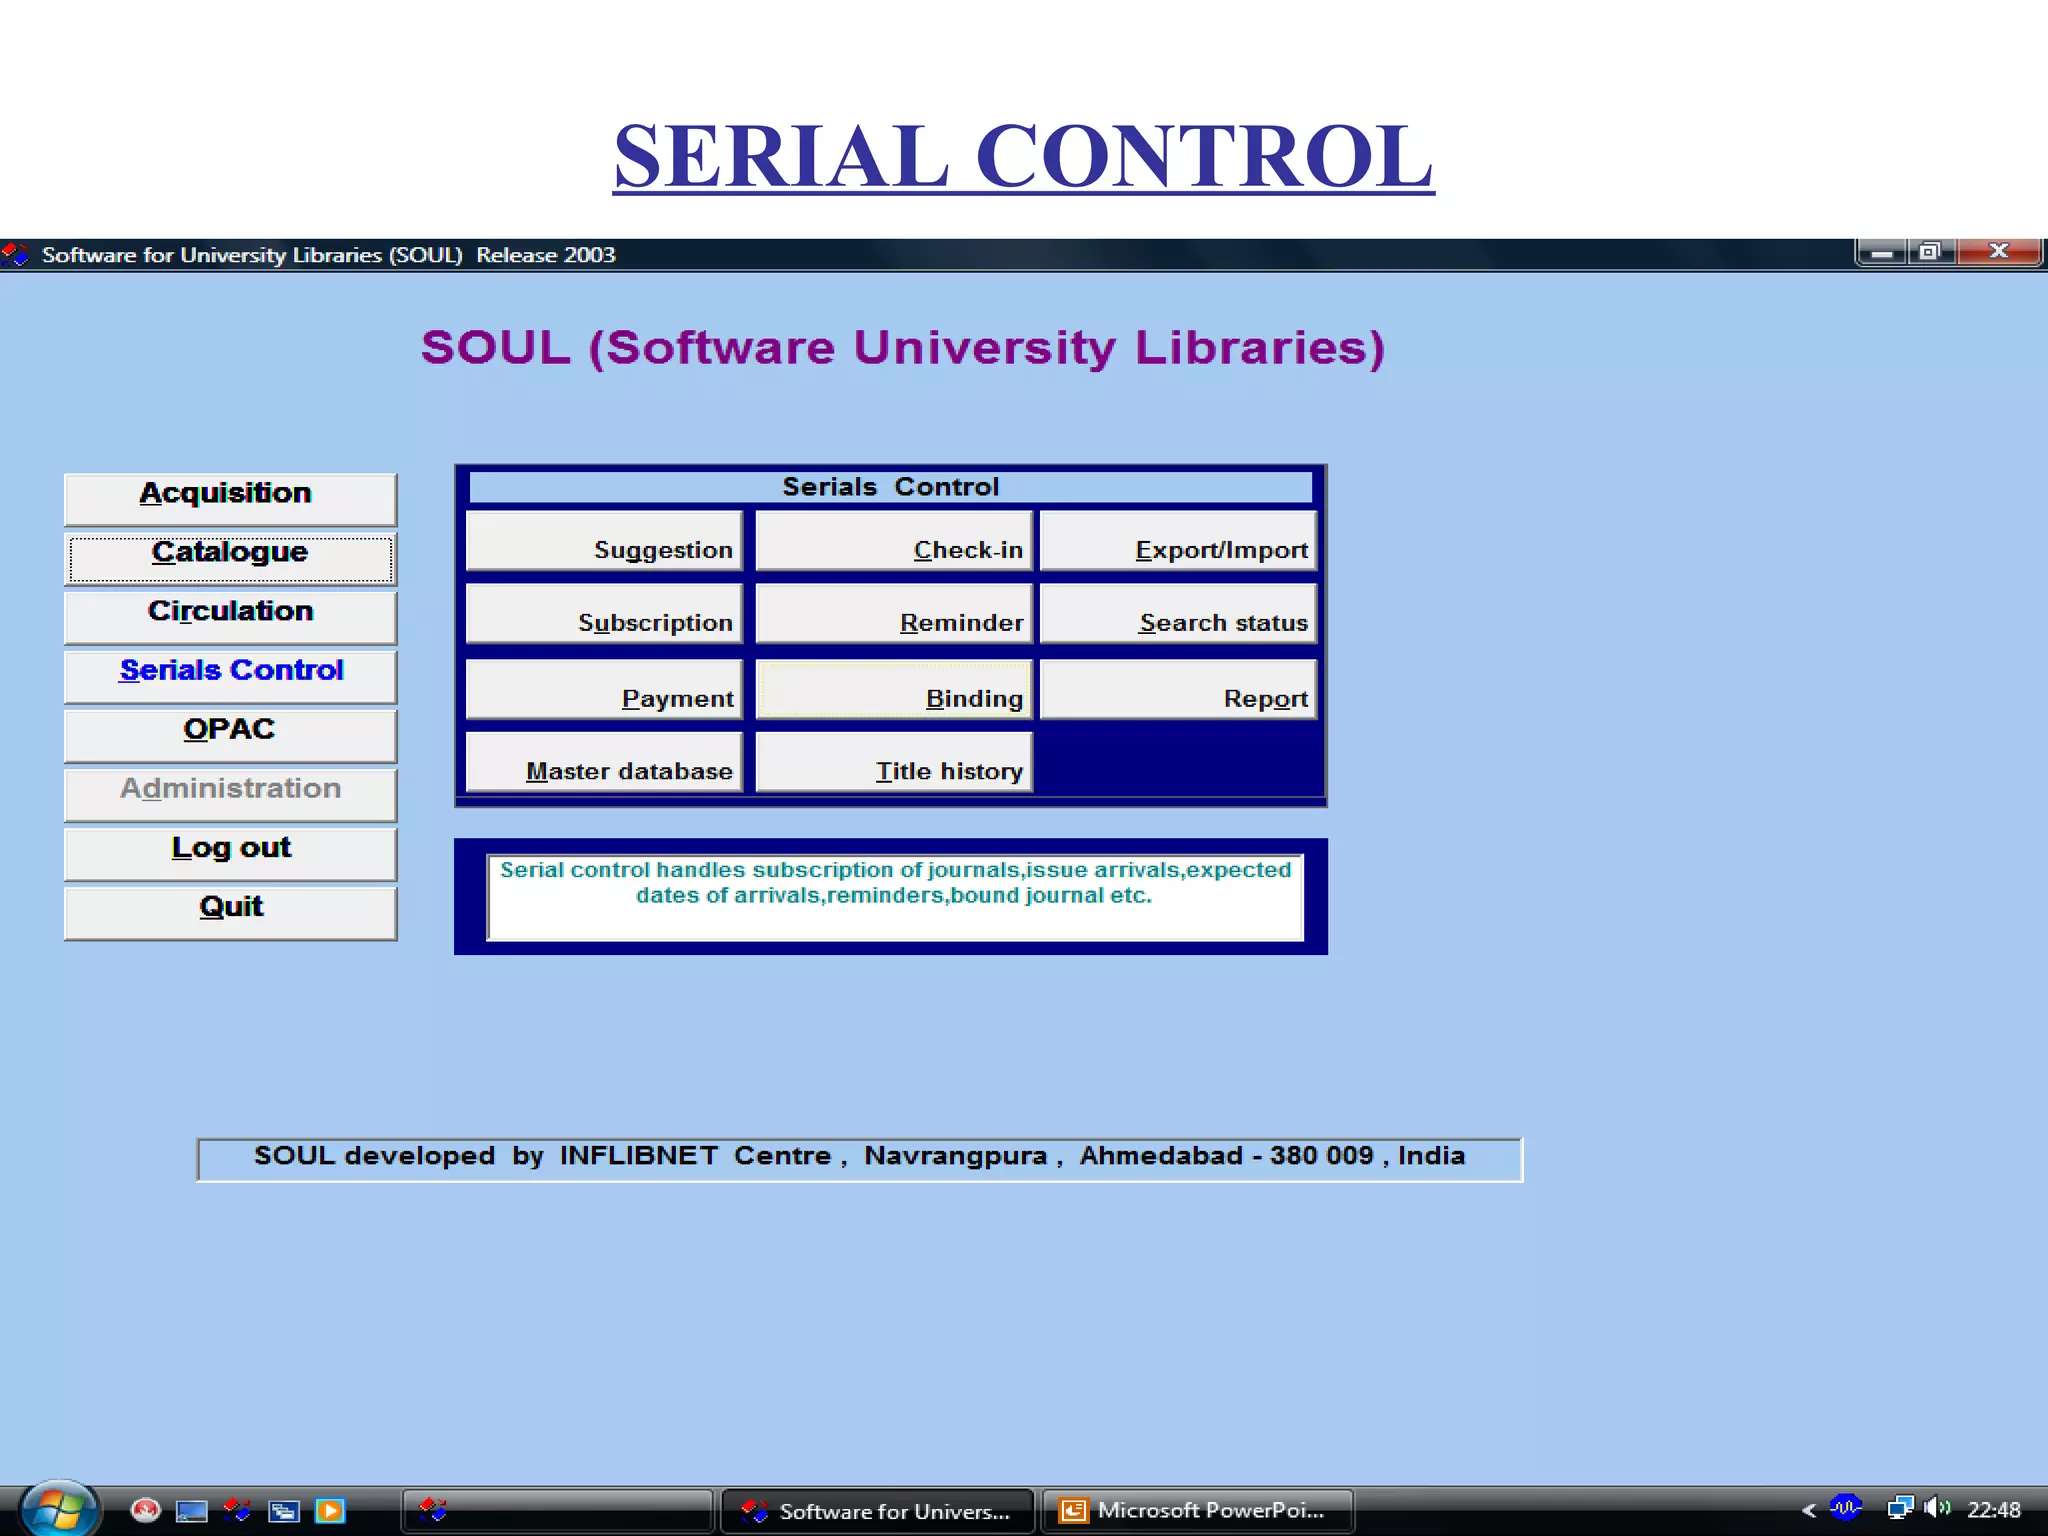Click the SOUL title bar app icon

tap(15, 254)
